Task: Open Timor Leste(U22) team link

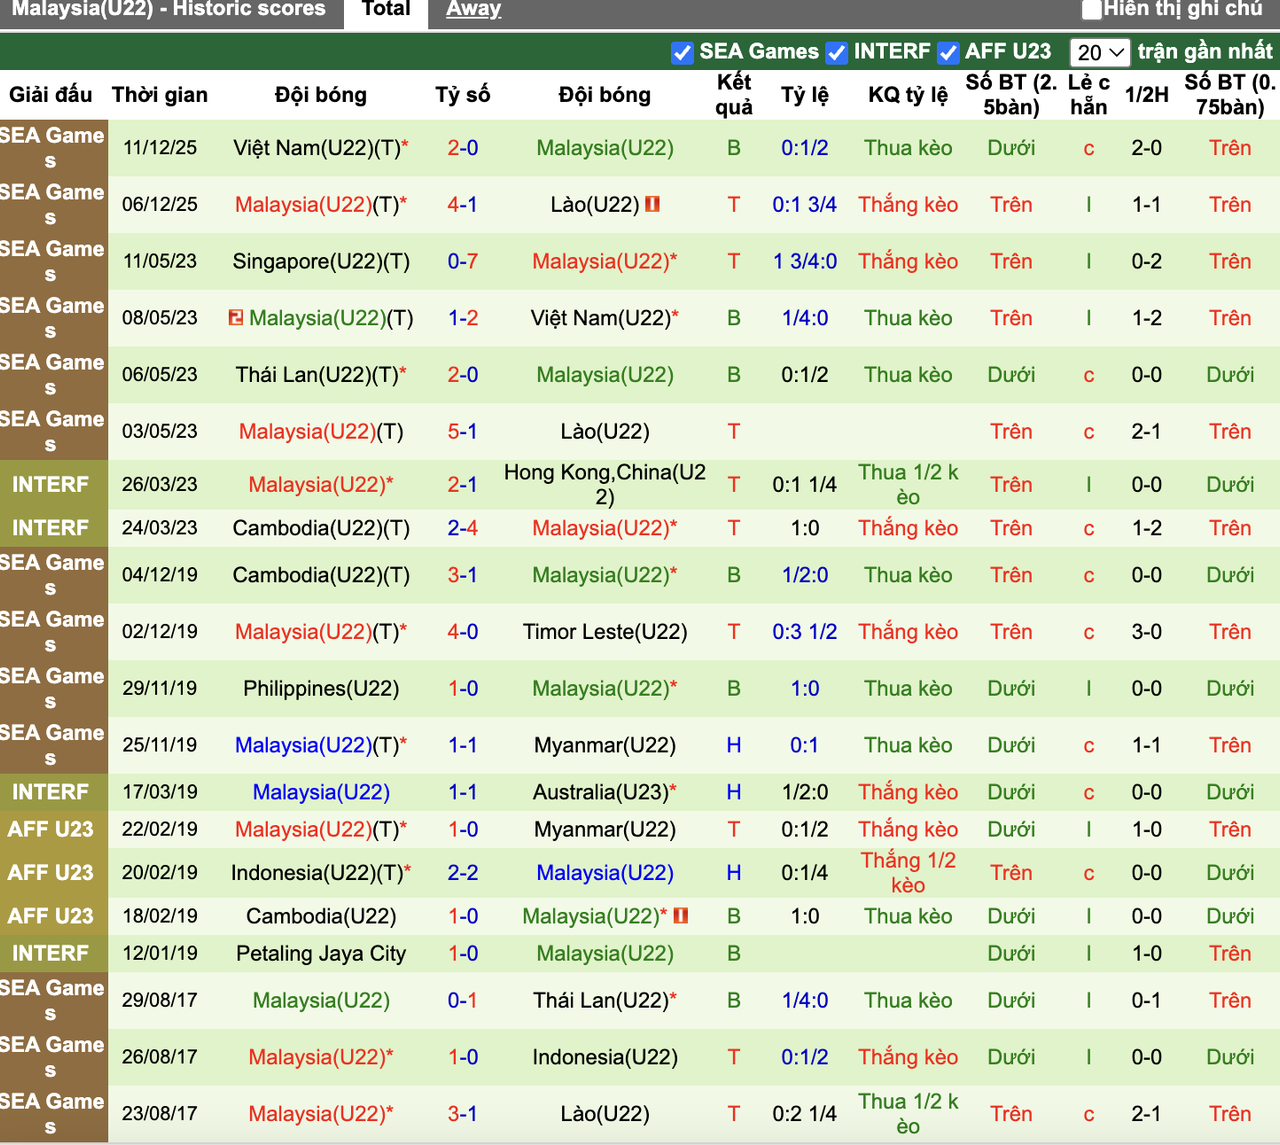Action: (x=605, y=632)
